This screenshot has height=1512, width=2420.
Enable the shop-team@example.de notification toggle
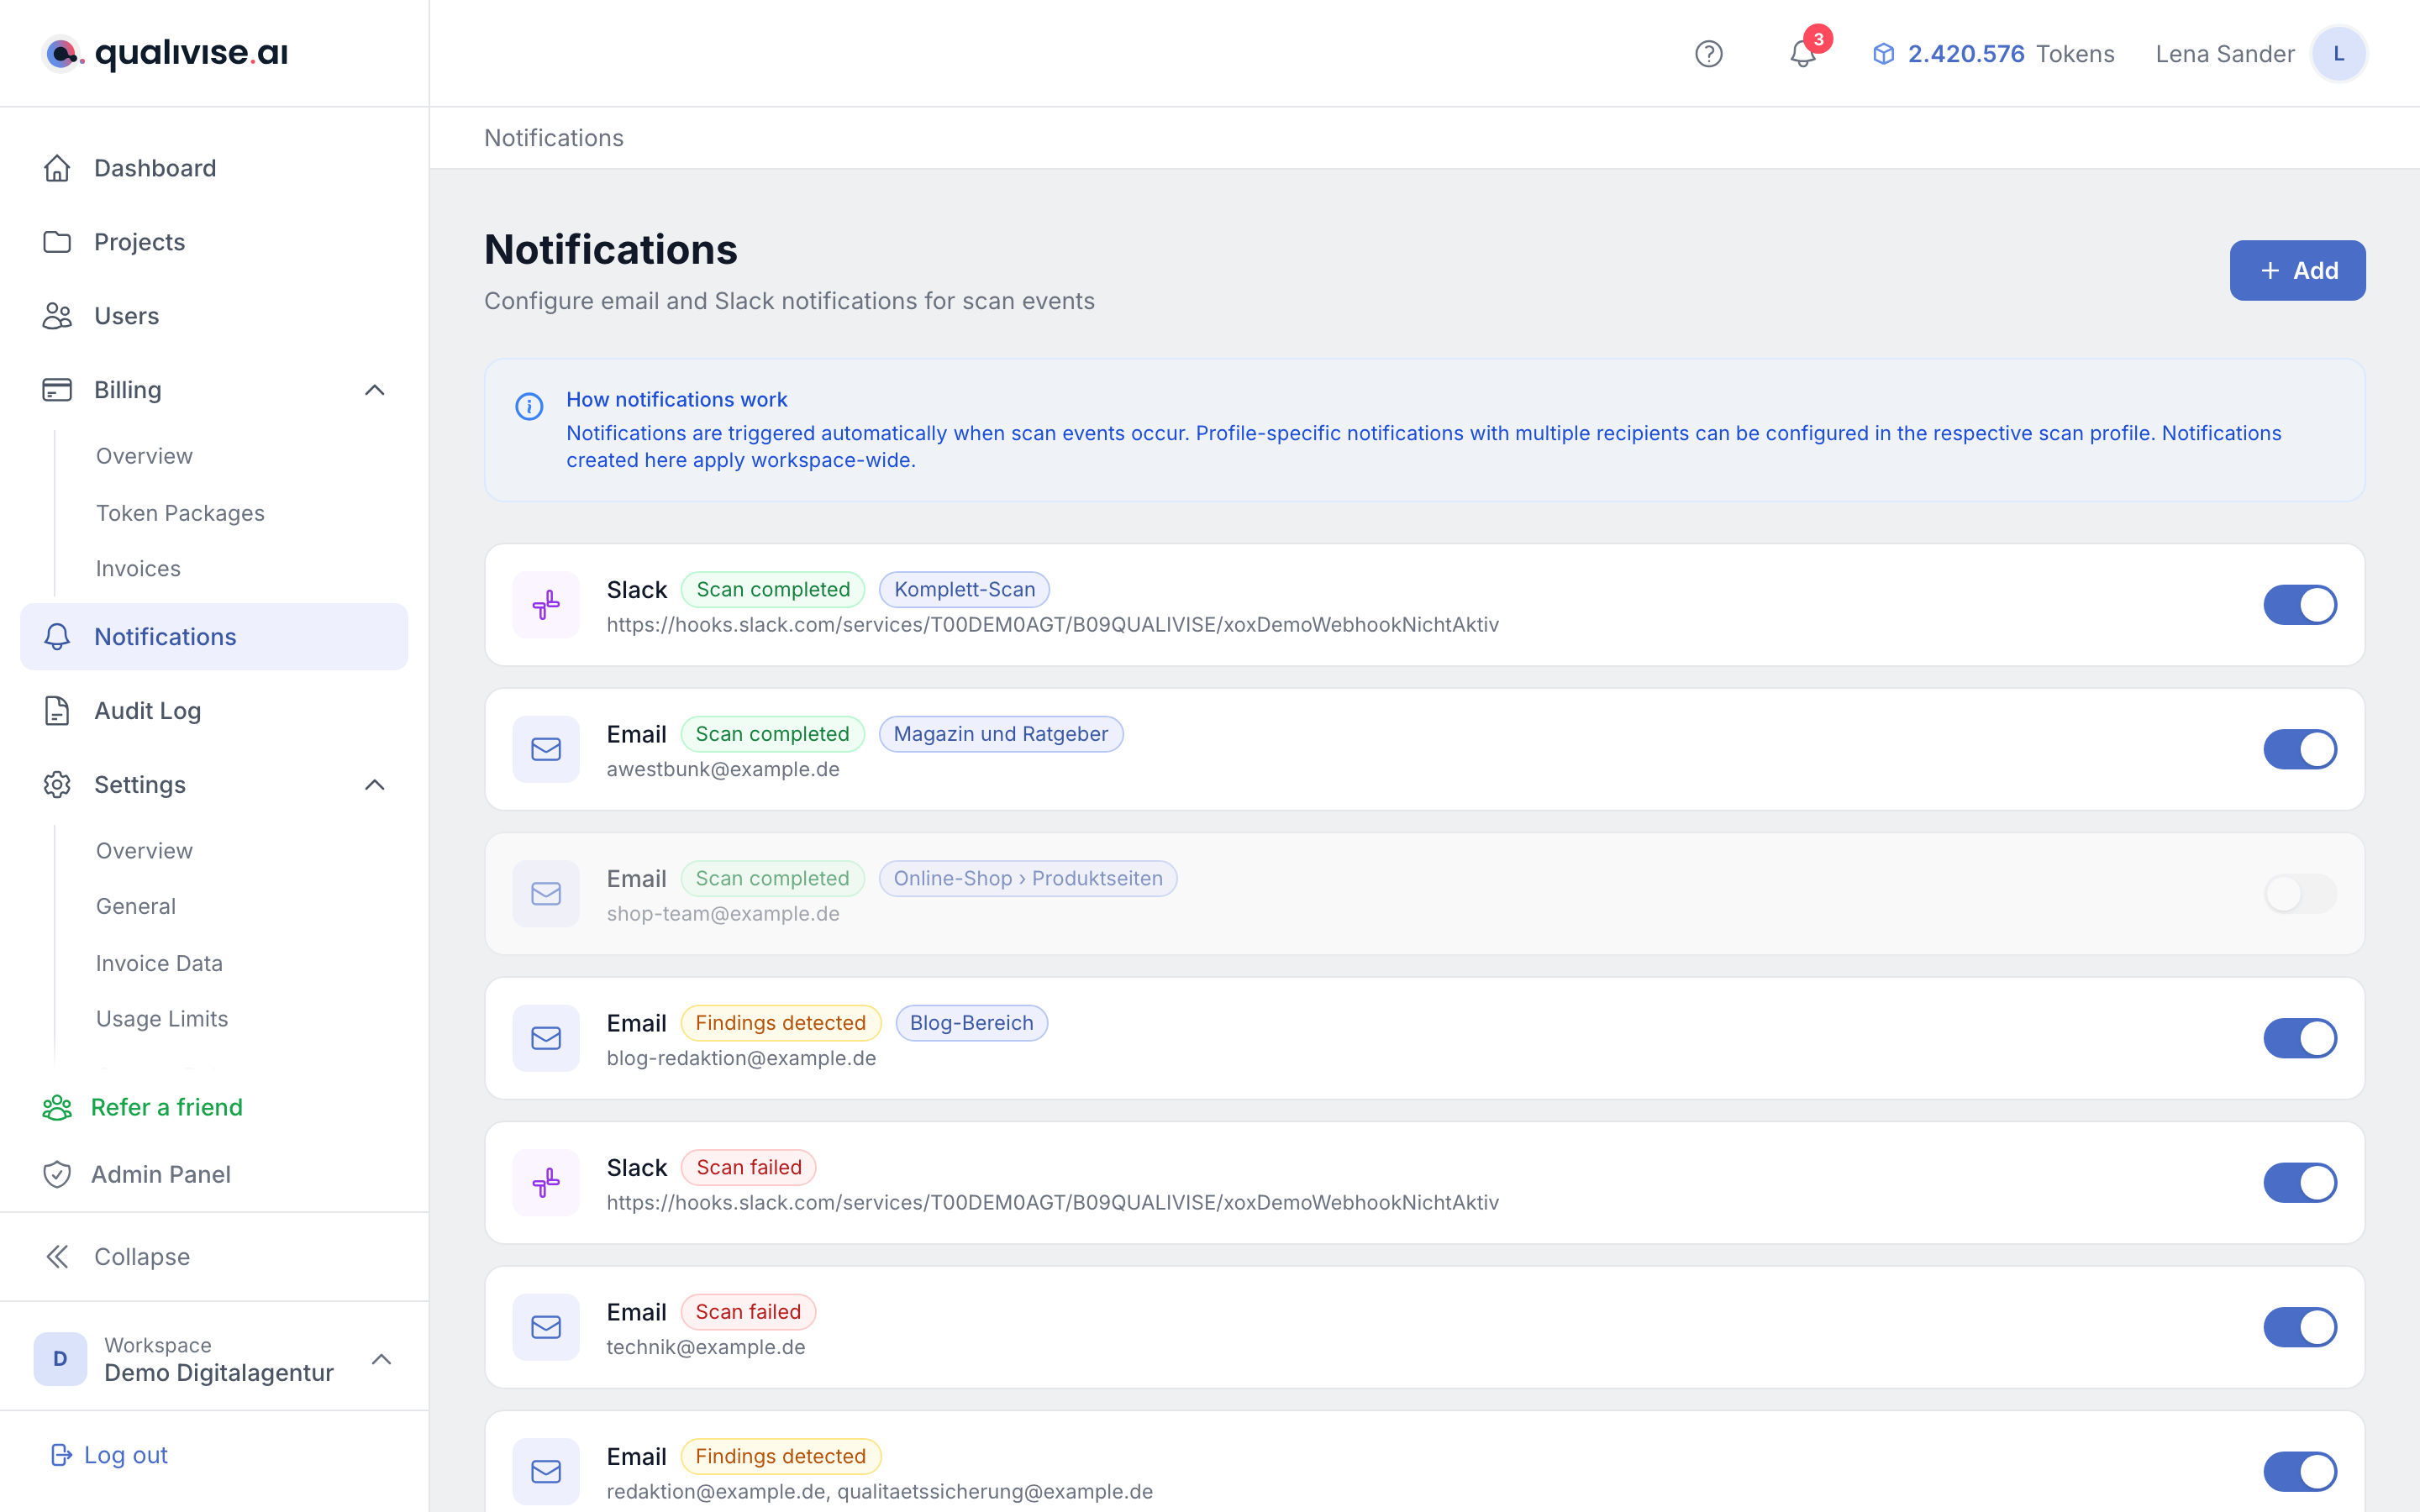tap(2300, 894)
